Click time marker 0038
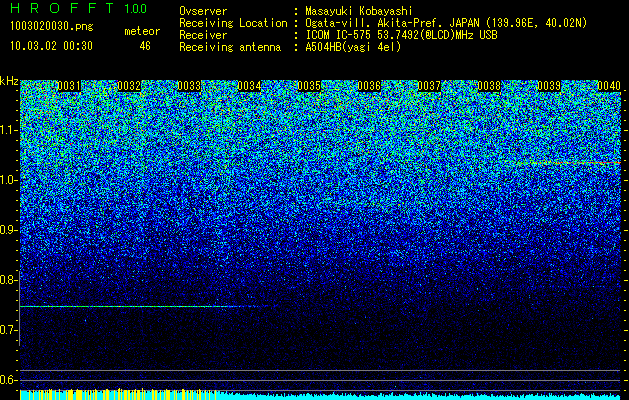 point(489,86)
